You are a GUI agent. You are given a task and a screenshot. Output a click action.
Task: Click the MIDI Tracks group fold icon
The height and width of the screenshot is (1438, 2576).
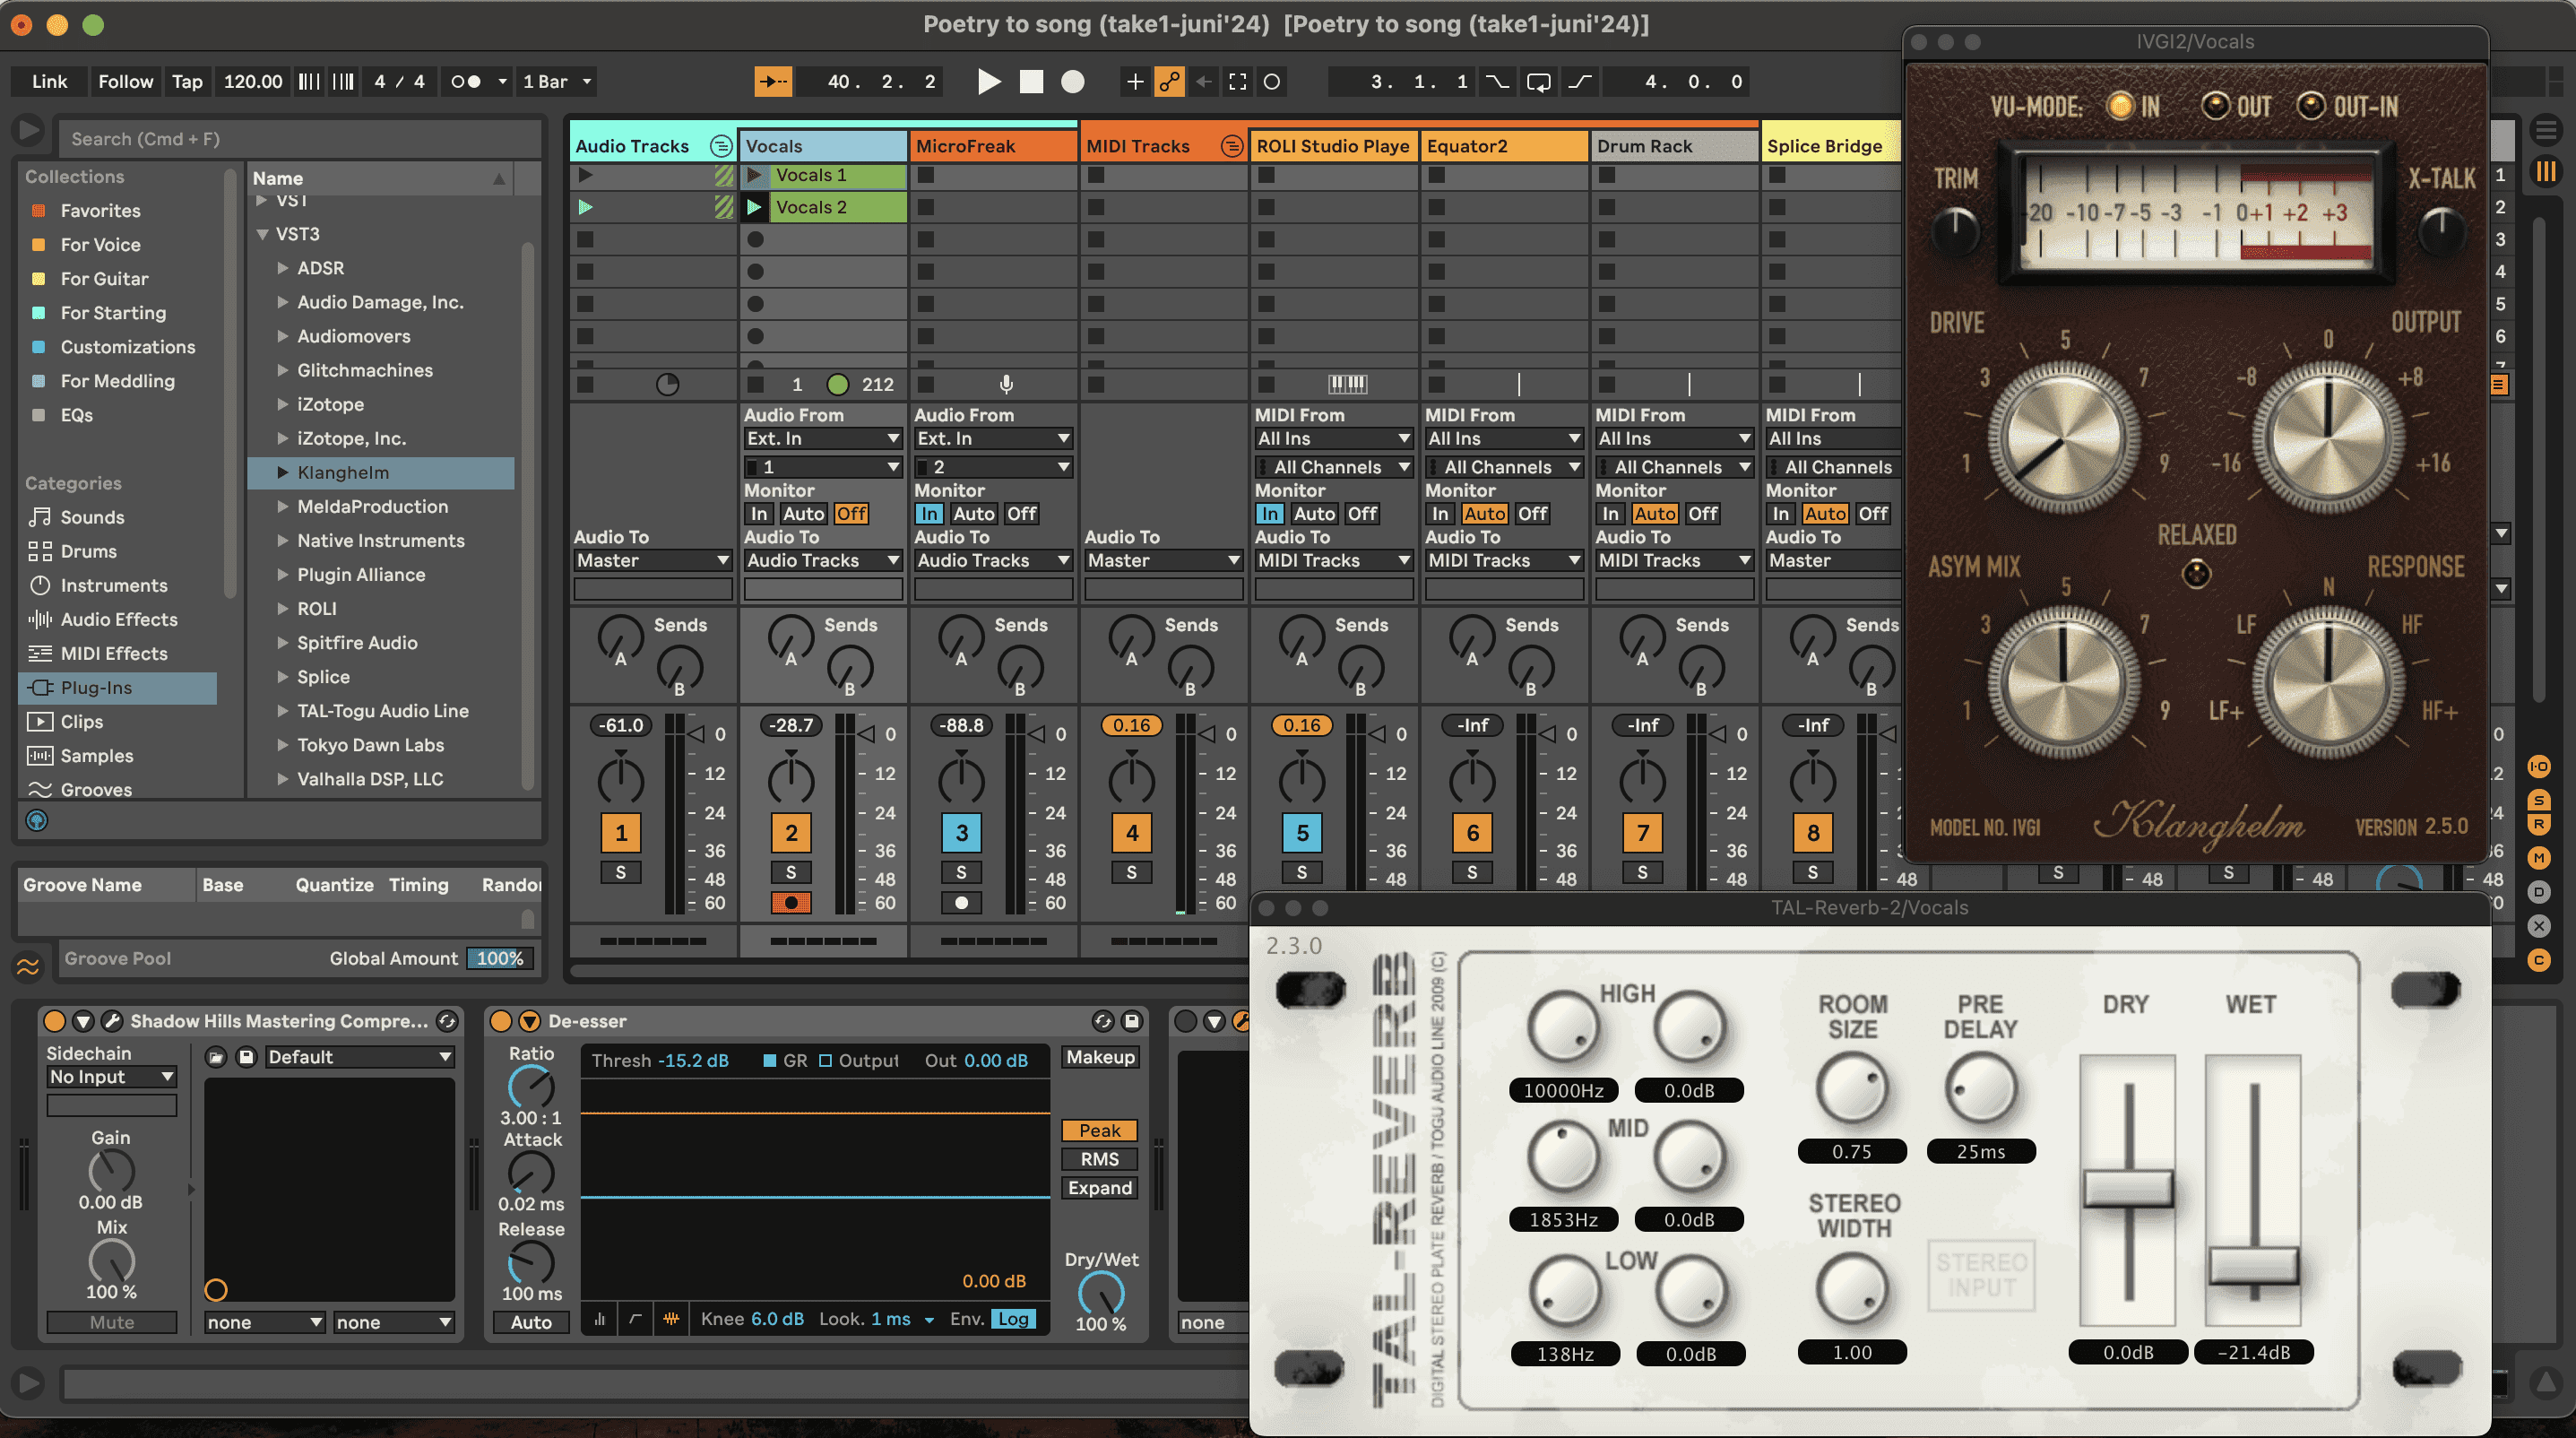coord(1231,146)
